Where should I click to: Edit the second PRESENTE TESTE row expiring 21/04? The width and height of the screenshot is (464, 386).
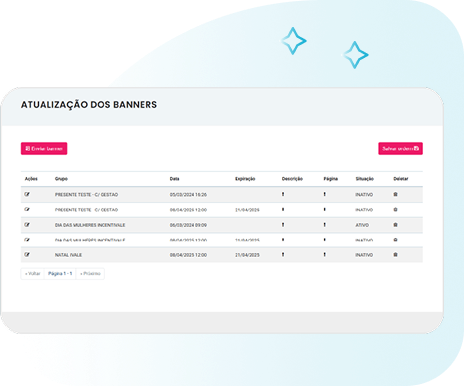pos(27,209)
